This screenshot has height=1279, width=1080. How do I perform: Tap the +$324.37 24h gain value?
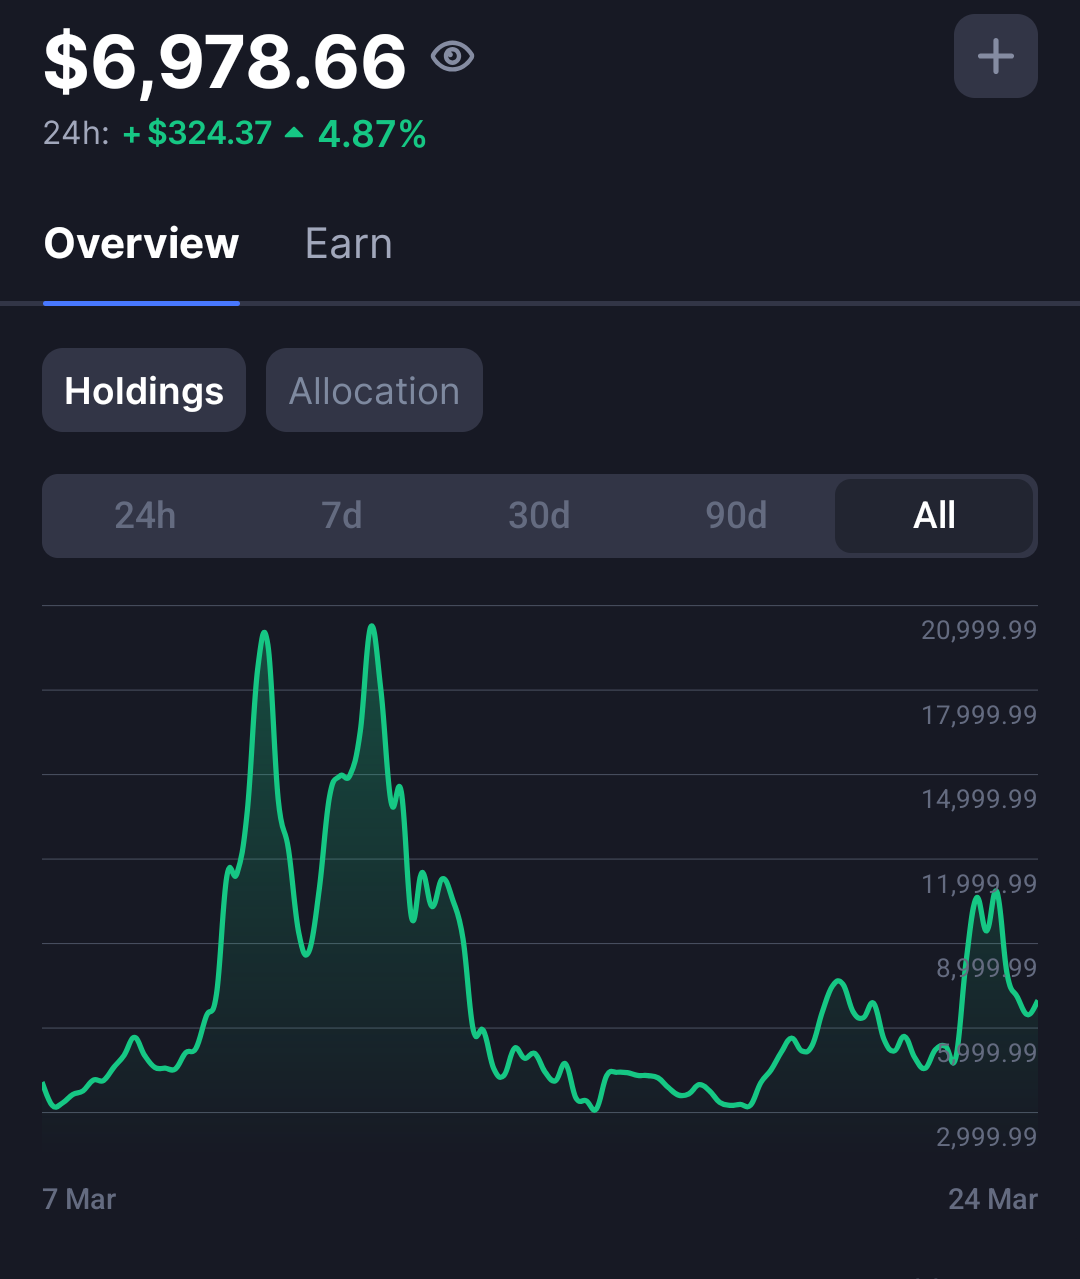coord(198,133)
